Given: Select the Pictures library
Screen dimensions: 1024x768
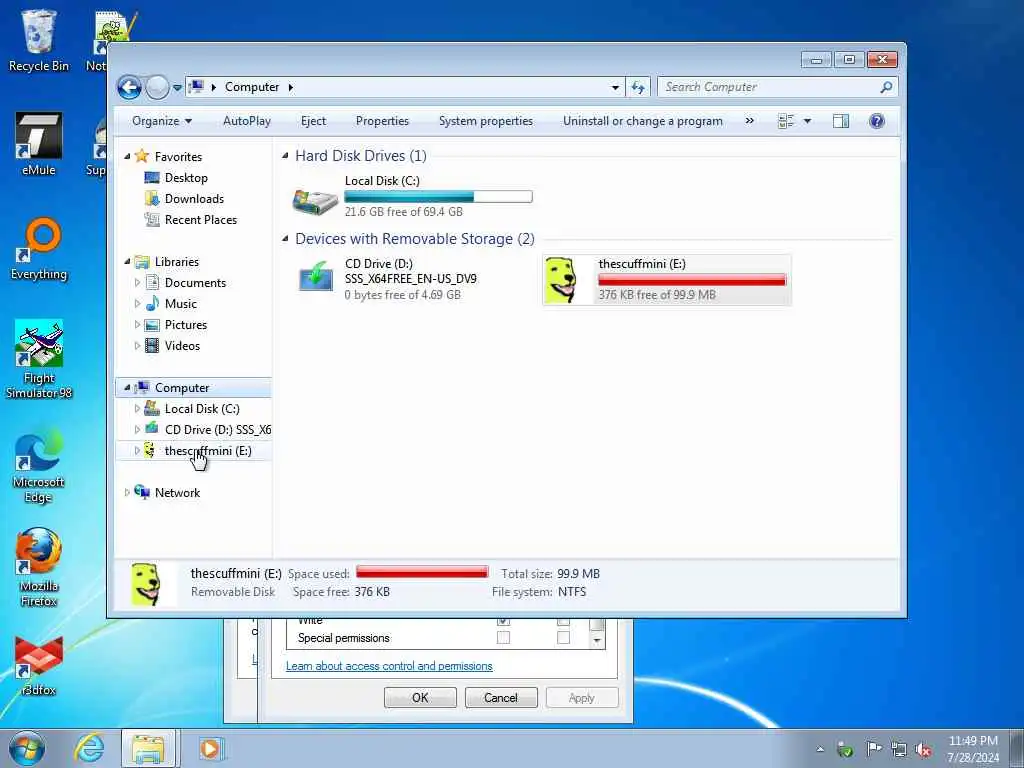Looking at the screenshot, I should (185, 325).
